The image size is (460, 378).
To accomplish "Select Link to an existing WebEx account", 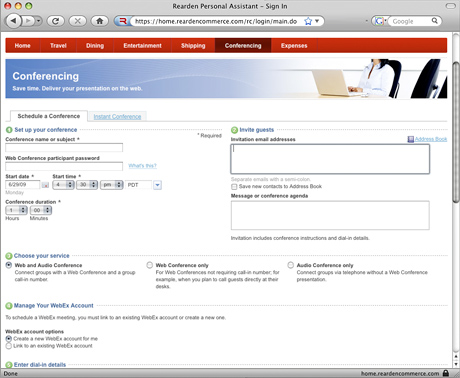I will (x=9, y=346).
